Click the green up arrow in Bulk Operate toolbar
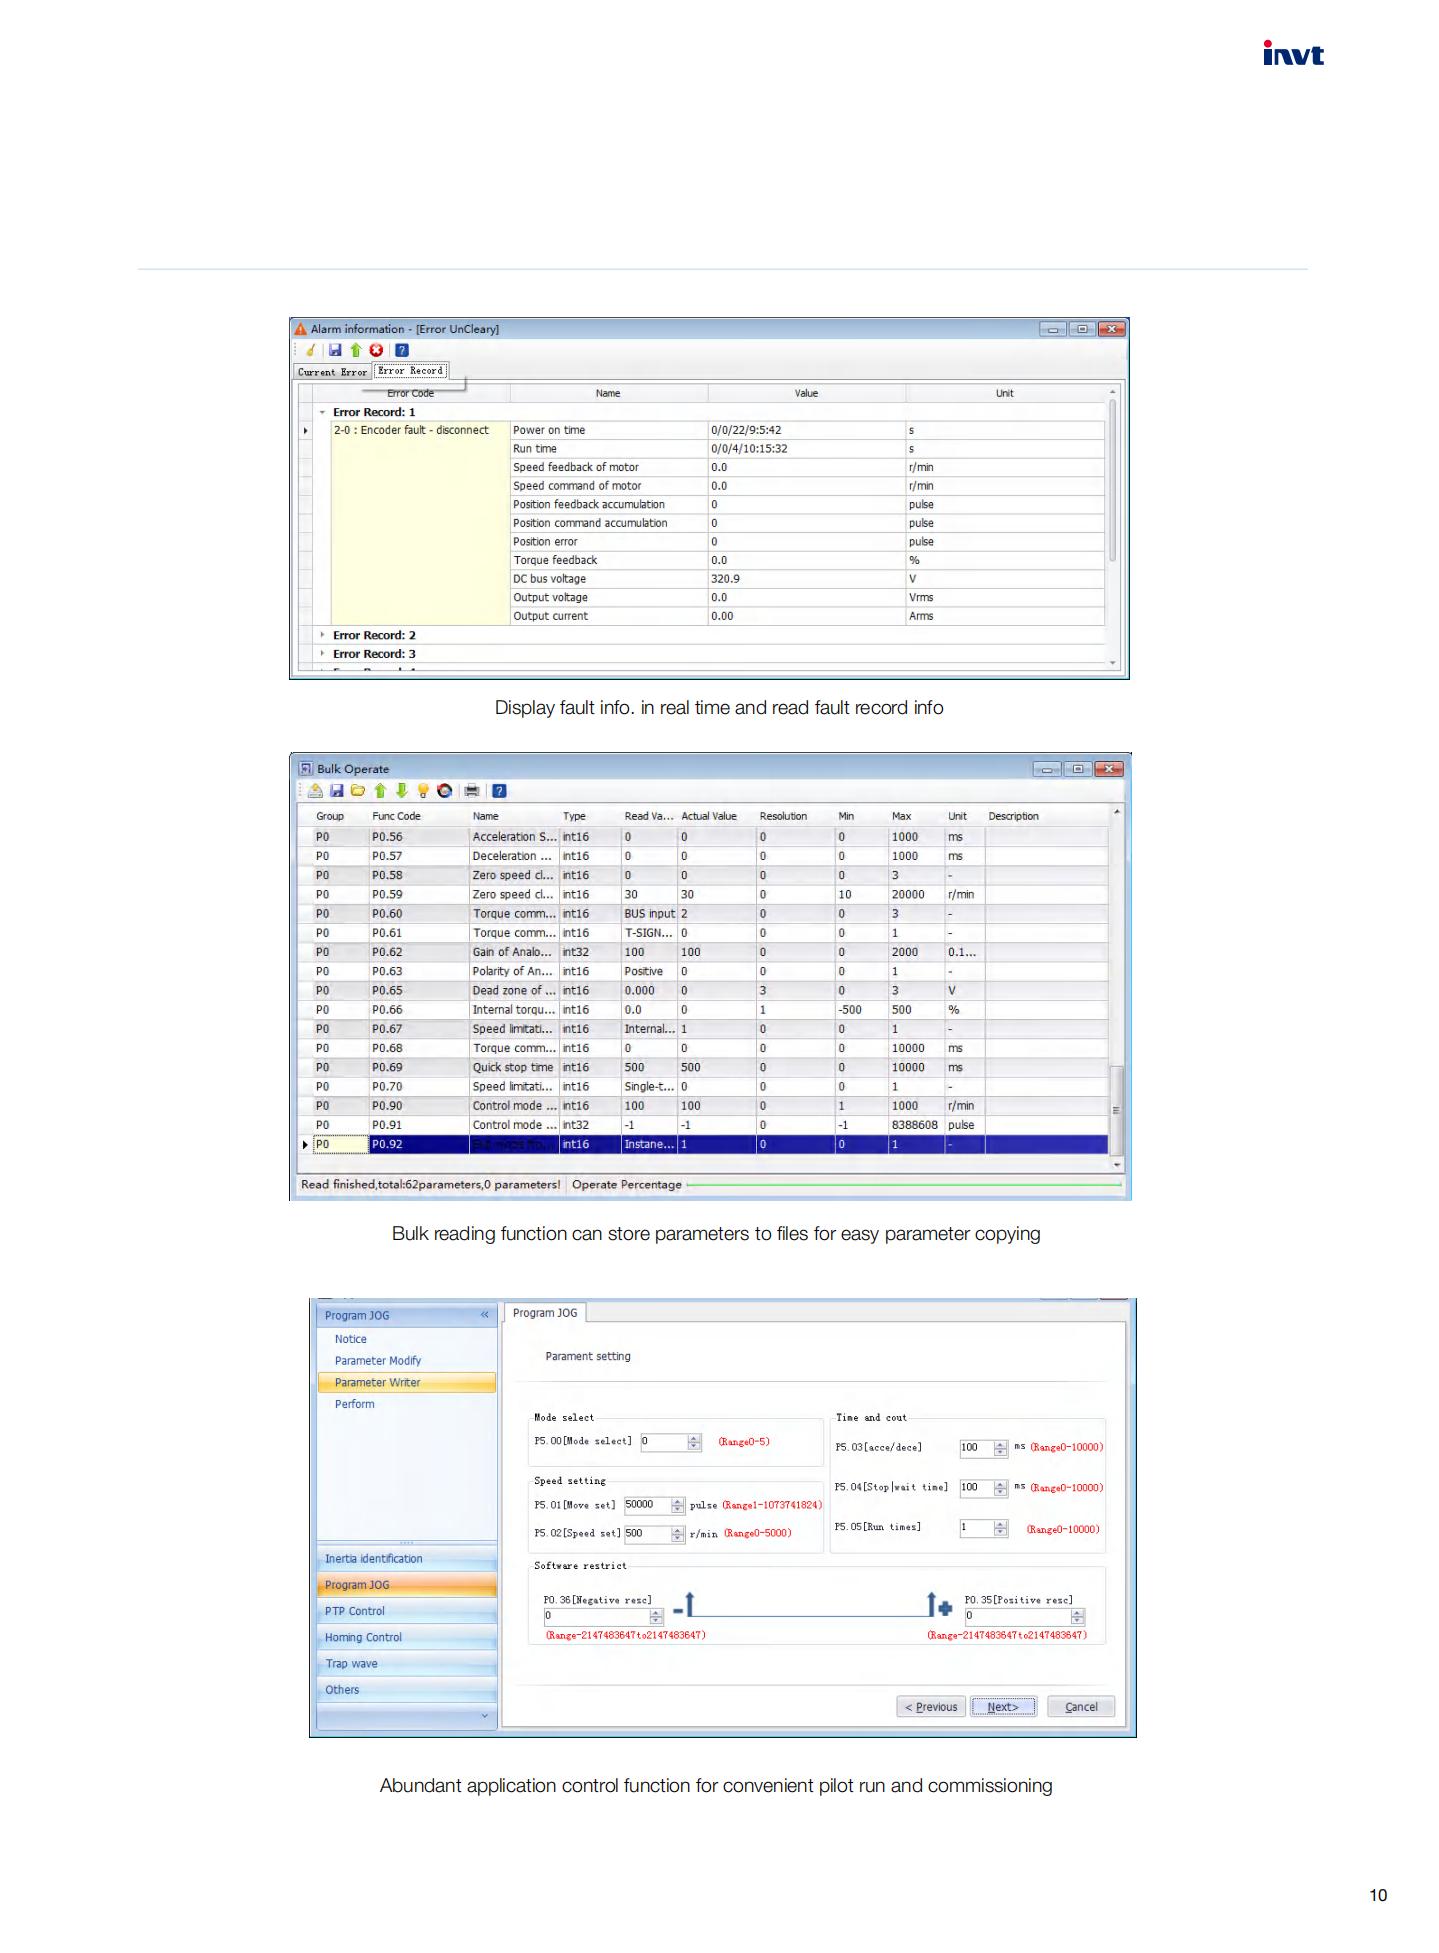Image resolution: width=1439 pixels, height=1953 pixels. [380, 791]
